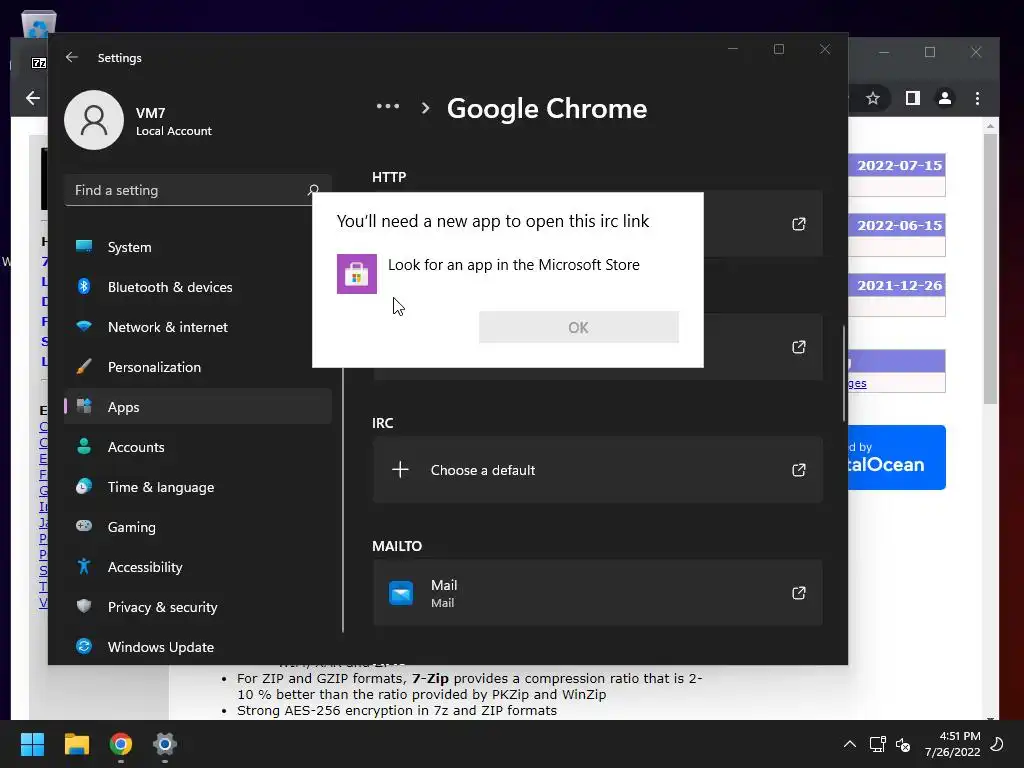Click Mail default app for MAILTO
The width and height of the screenshot is (1024, 768).
click(598, 592)
